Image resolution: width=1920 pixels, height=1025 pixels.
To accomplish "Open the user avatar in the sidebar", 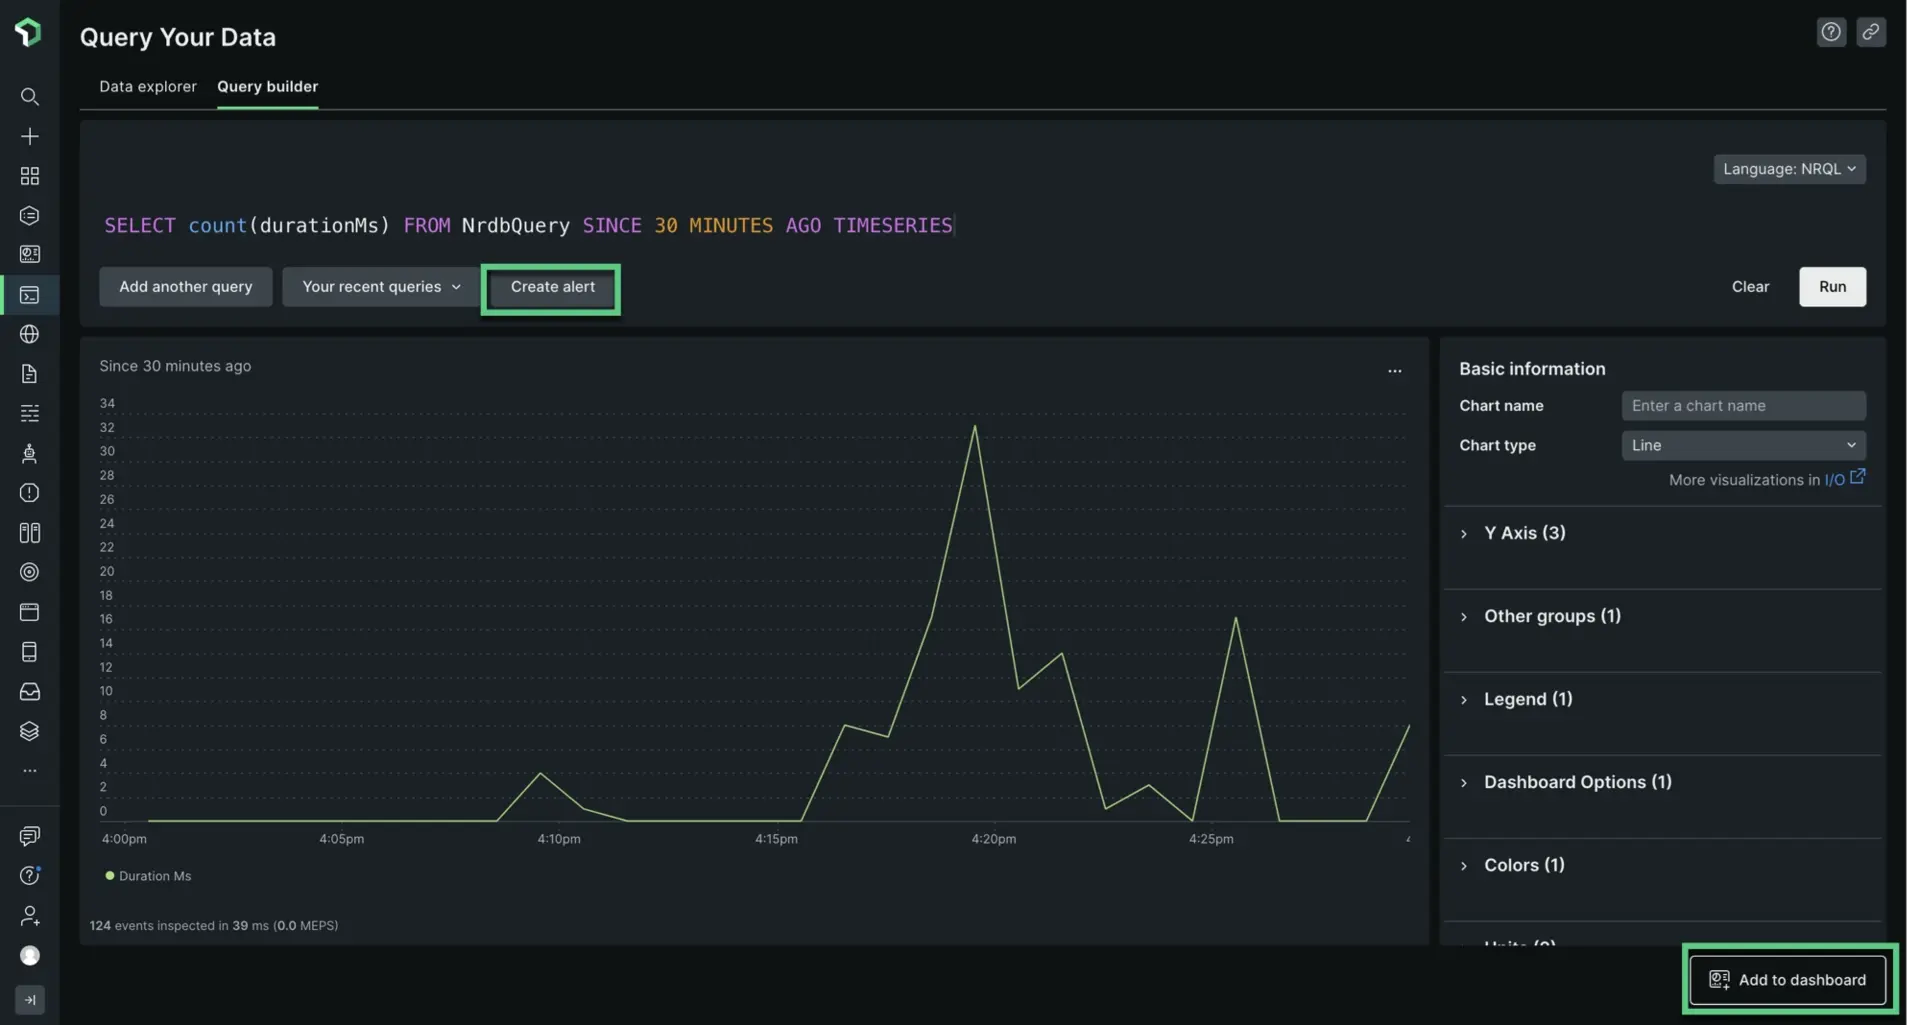I will [x=30, y=956].
